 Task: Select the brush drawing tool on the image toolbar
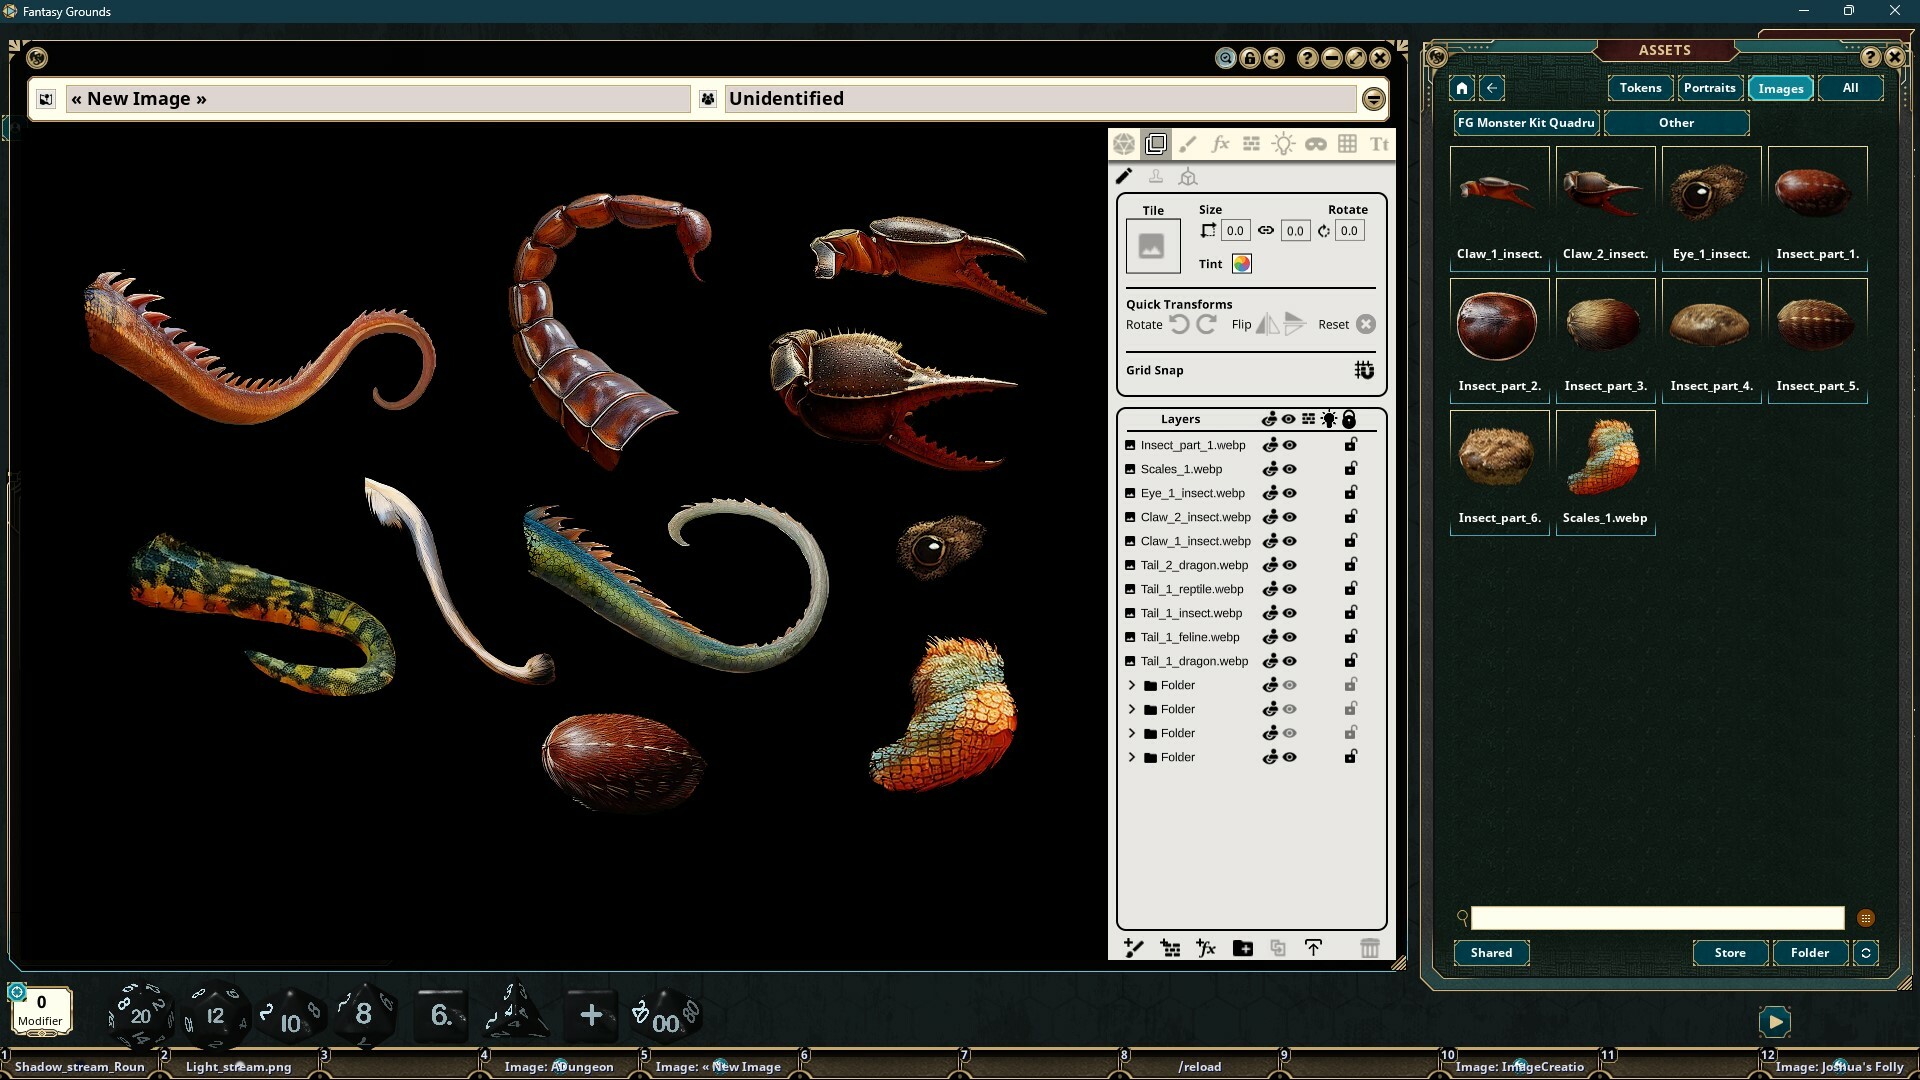coord(1189,143)
